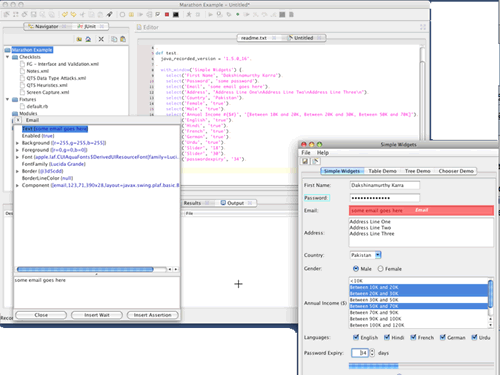The height and width of the screenshot is (375, 500).
Task: Open the Help menu in Simple Widgets
Action: click(323, 153)
